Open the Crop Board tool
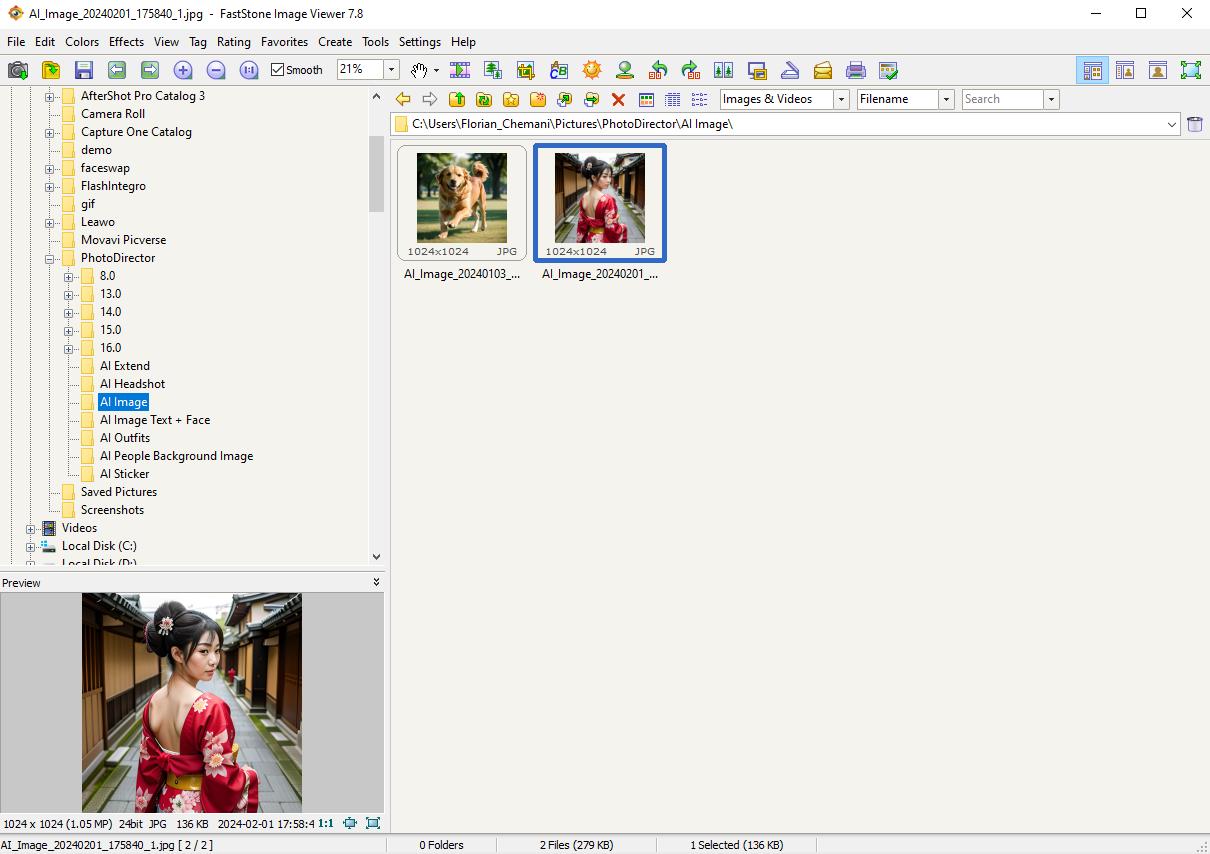This screenshot has width=1210, height=854. (x=525, y=70)
